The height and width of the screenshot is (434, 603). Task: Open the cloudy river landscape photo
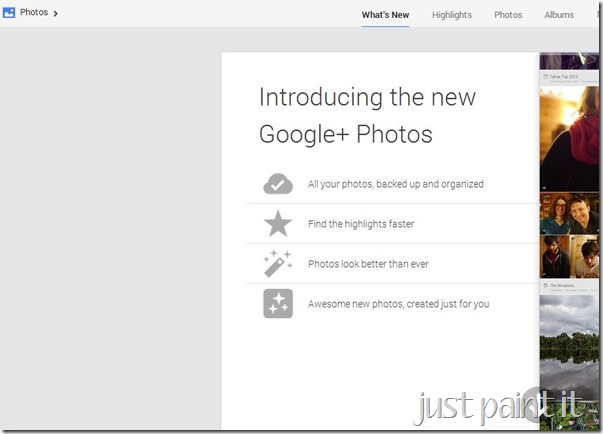569,348
